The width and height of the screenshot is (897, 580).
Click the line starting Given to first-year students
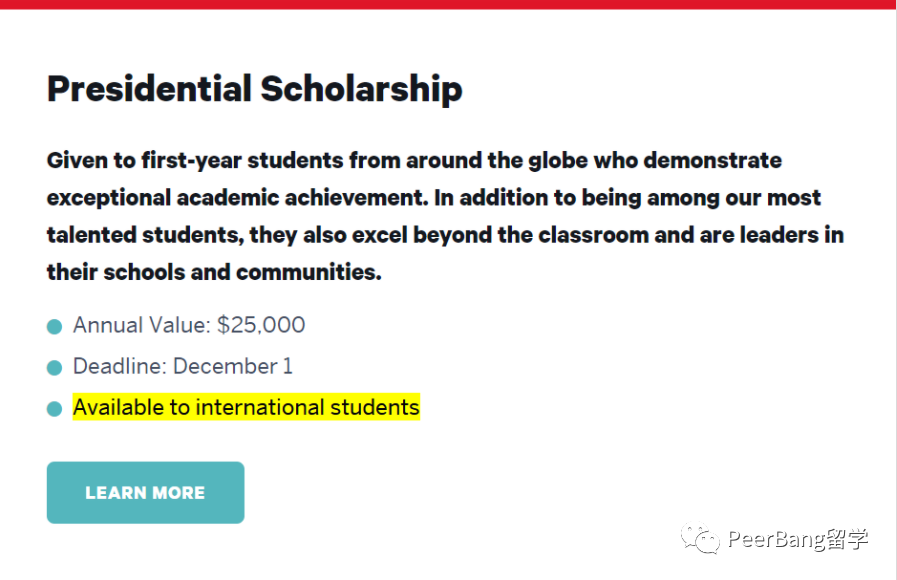point(414,161)
